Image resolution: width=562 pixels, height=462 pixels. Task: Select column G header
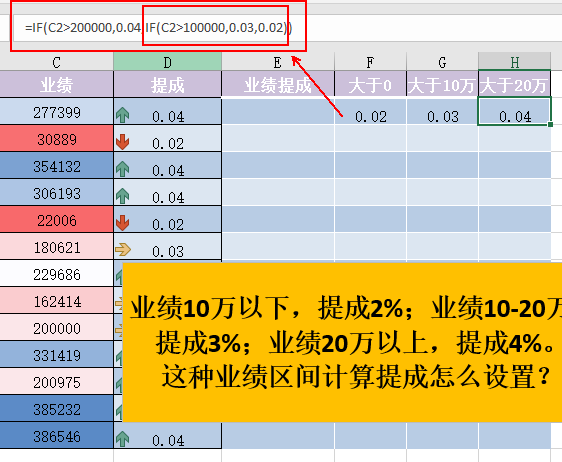point(442,62)
